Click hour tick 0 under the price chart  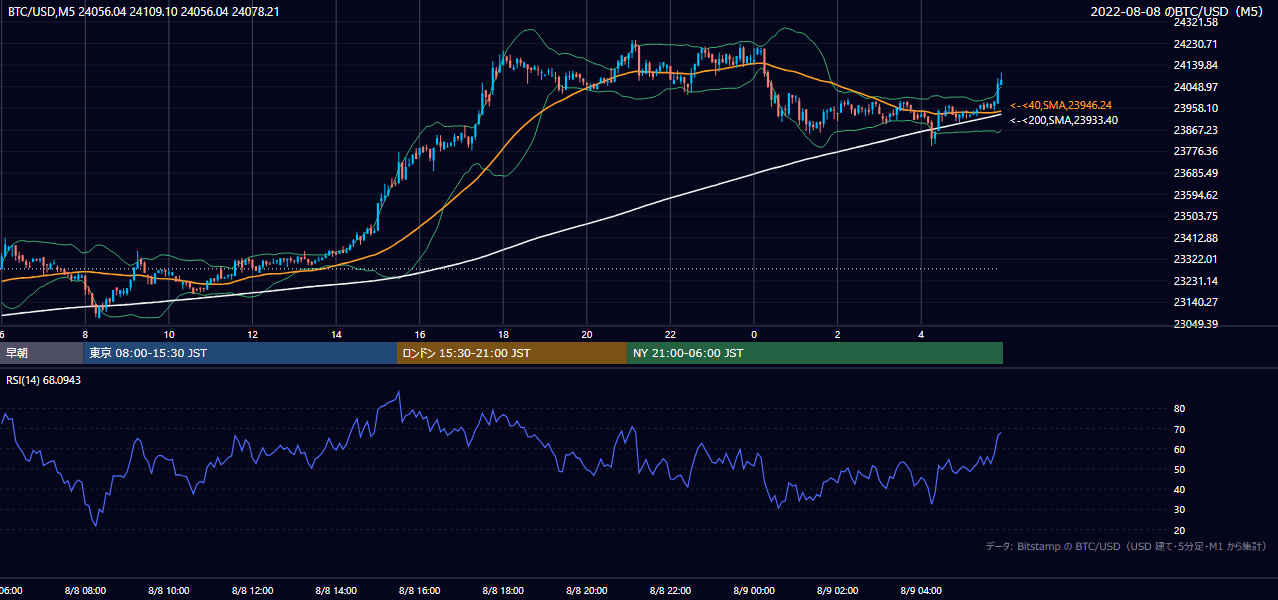[x=754, y=334]
